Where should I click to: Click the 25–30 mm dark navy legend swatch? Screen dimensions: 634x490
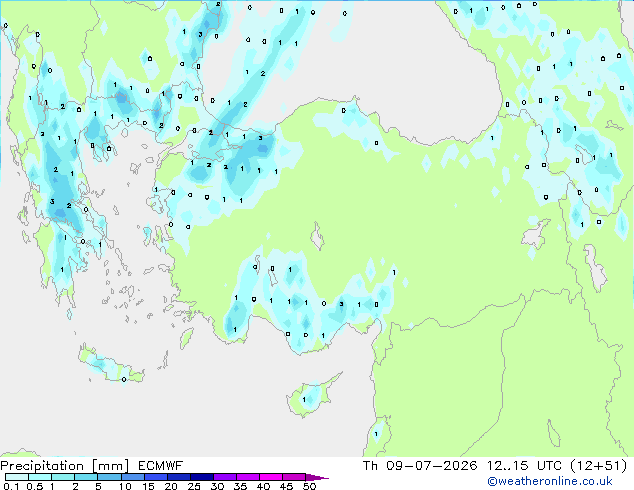pos(201,477)
